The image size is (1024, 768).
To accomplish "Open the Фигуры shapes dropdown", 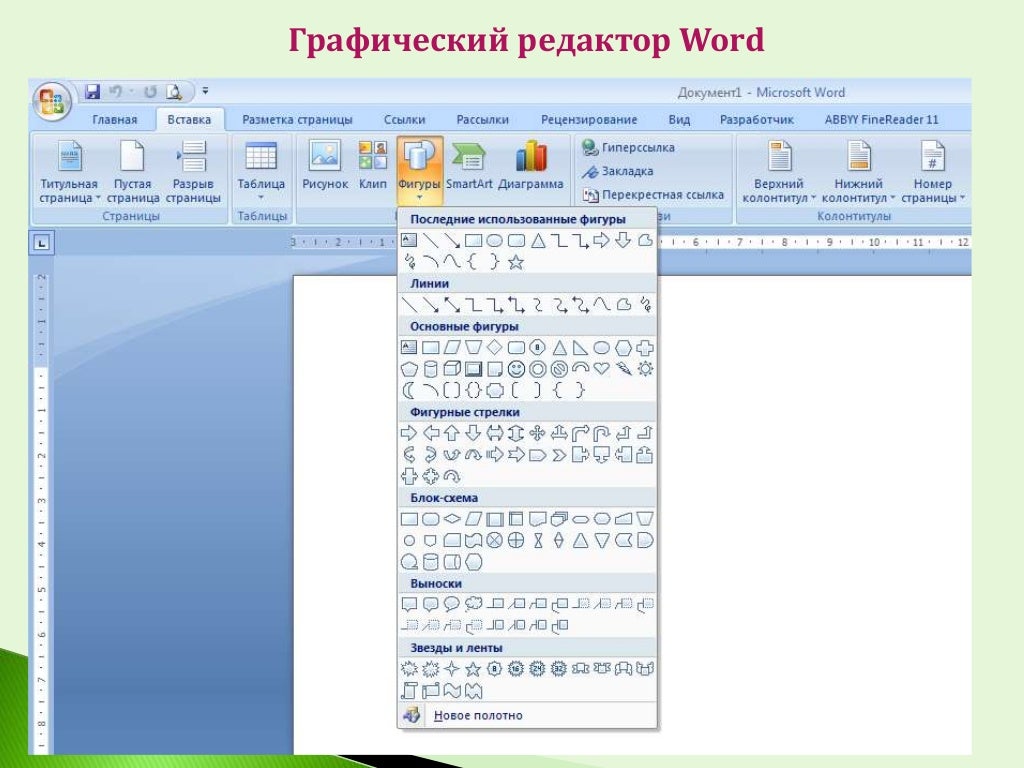I will [x=419, y=171].
